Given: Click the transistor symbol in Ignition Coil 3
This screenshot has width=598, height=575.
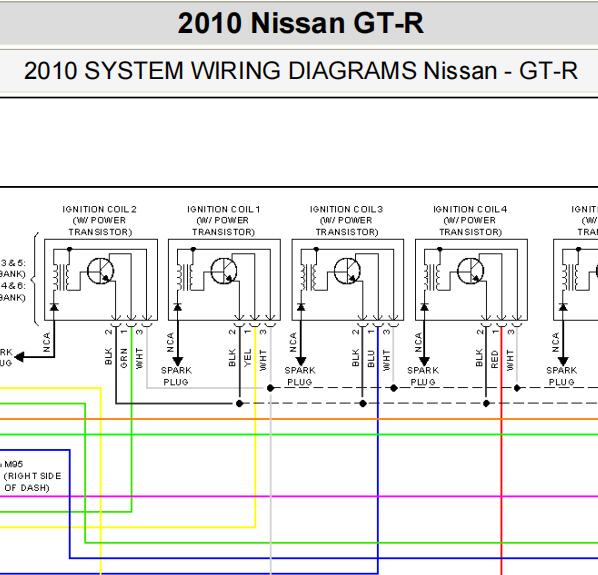Looking at the screenshot, I should (x=347, y=271).
